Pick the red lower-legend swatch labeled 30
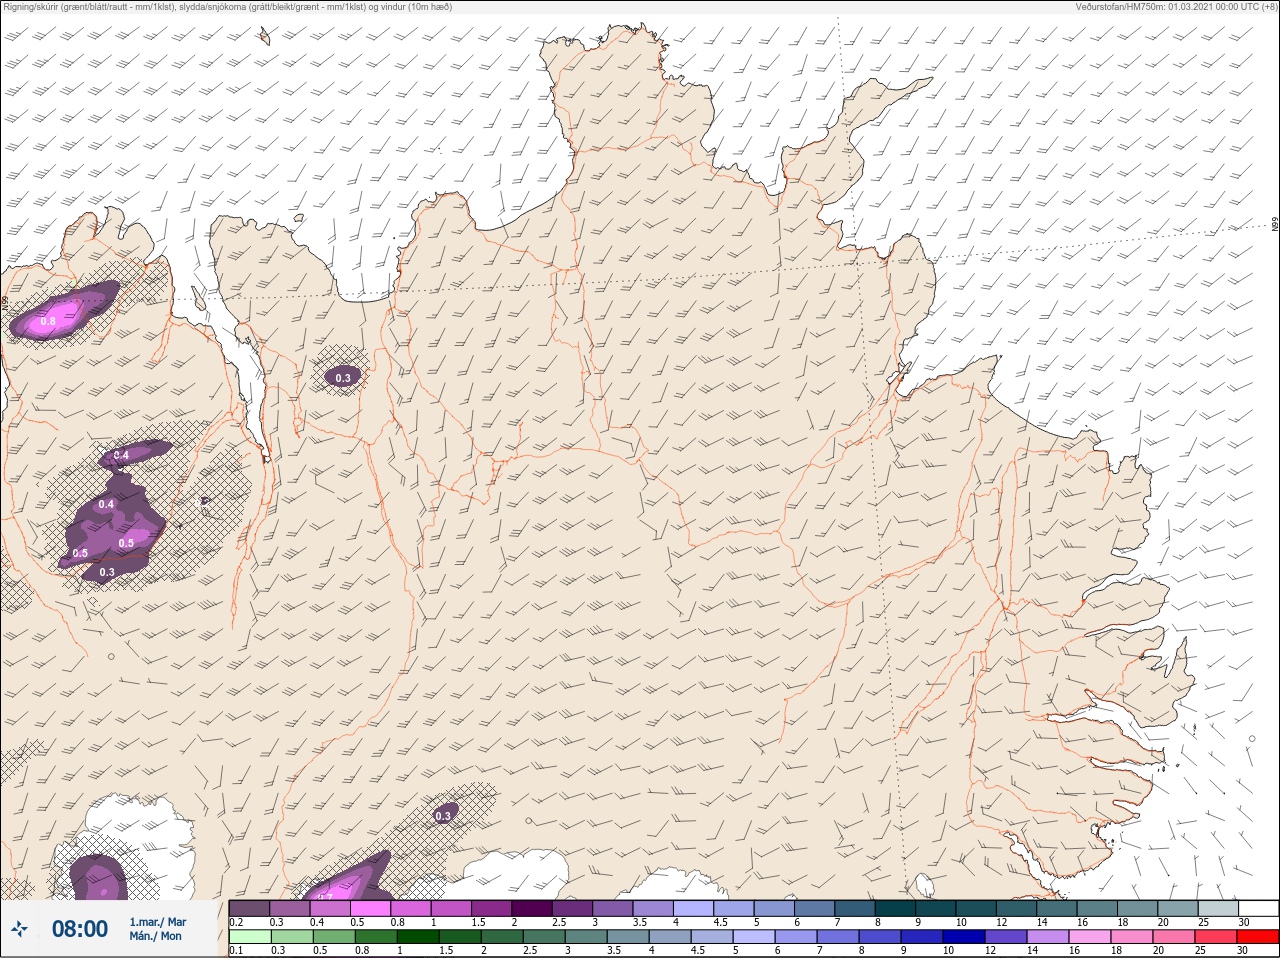 [x=1257, y=937]
